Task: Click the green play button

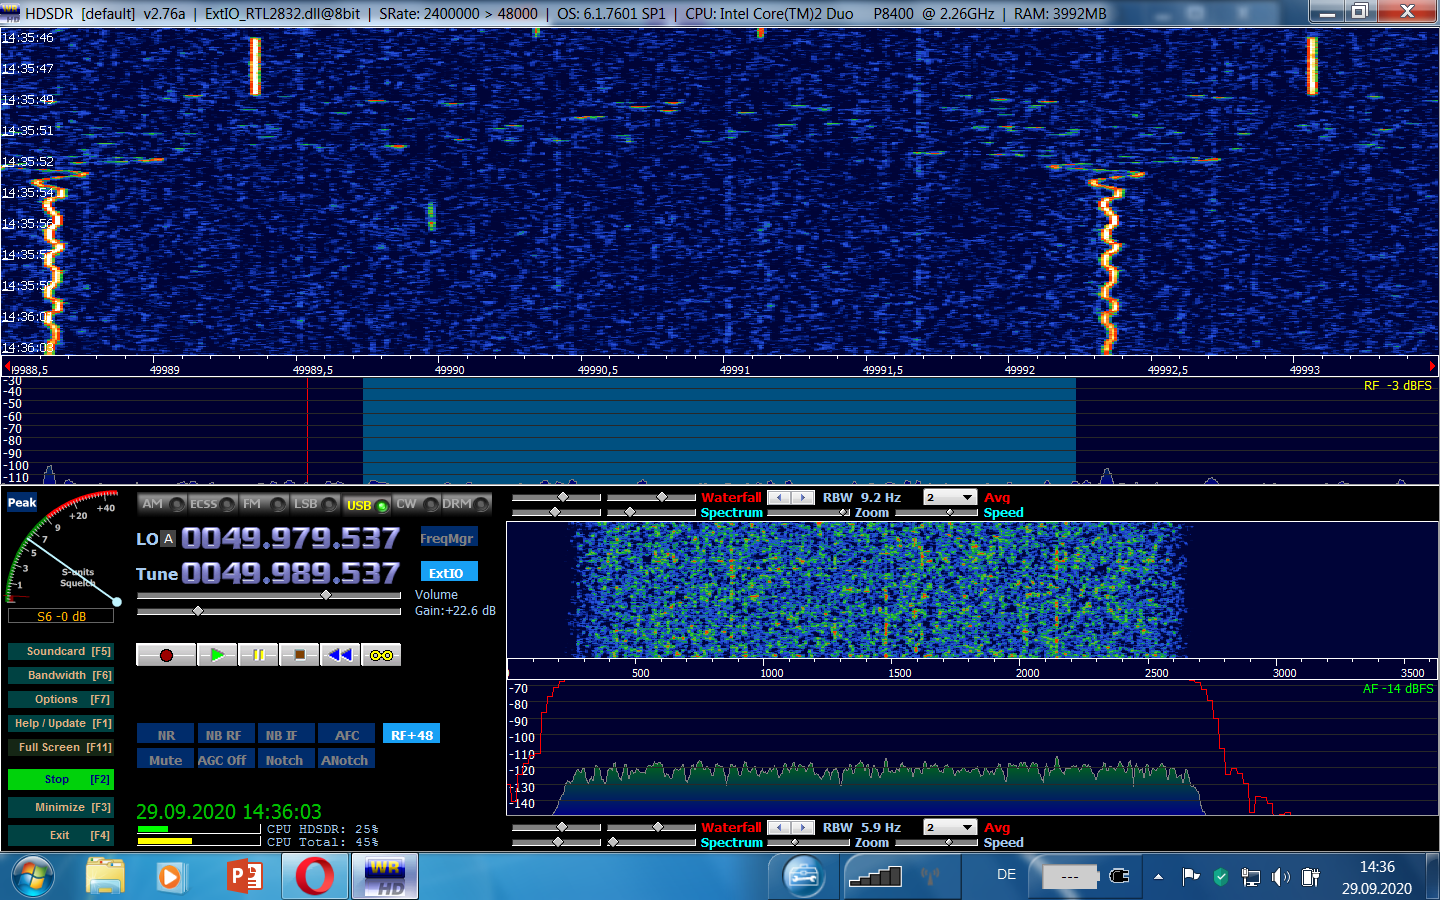Action: pyautogui.click(x=216, y=655)
